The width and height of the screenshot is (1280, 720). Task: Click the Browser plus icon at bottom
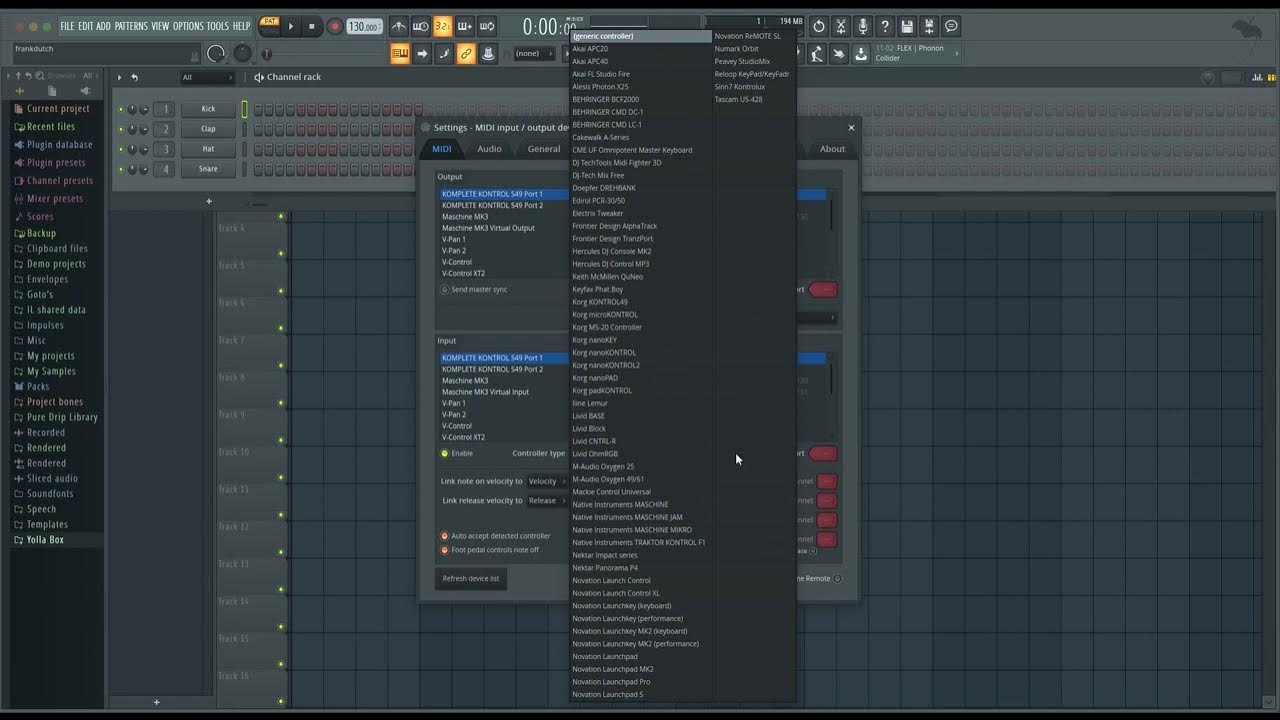coord(156,702)
